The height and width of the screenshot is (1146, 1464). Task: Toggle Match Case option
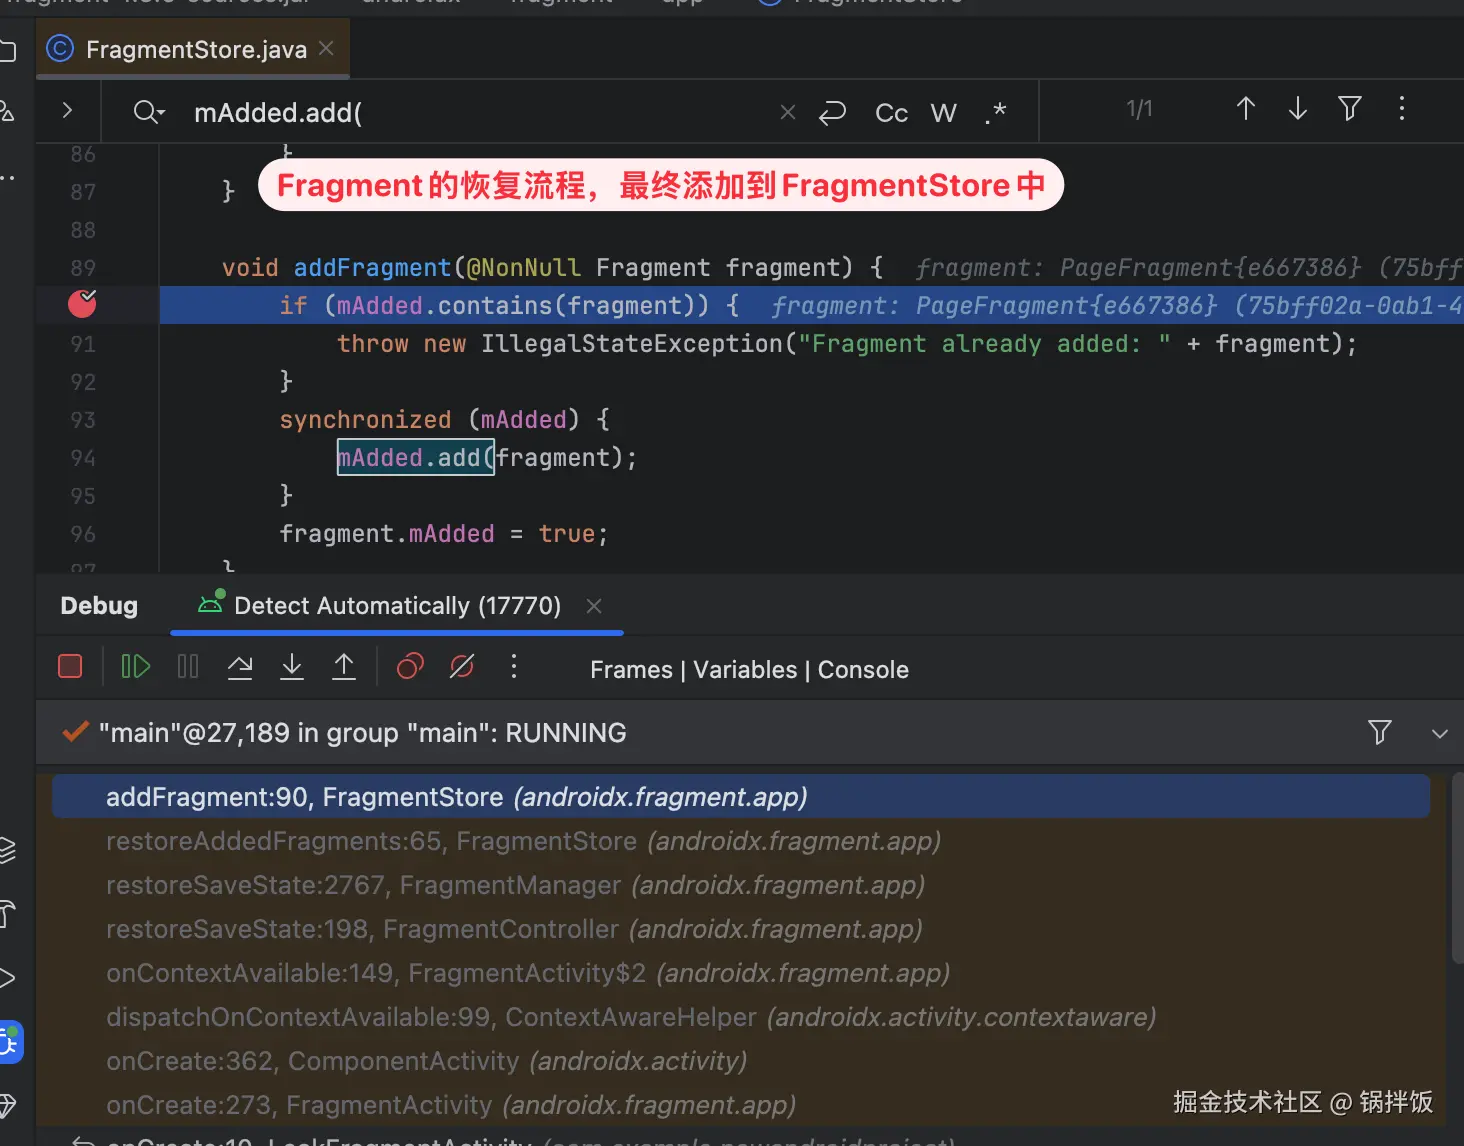click(891, 112)
